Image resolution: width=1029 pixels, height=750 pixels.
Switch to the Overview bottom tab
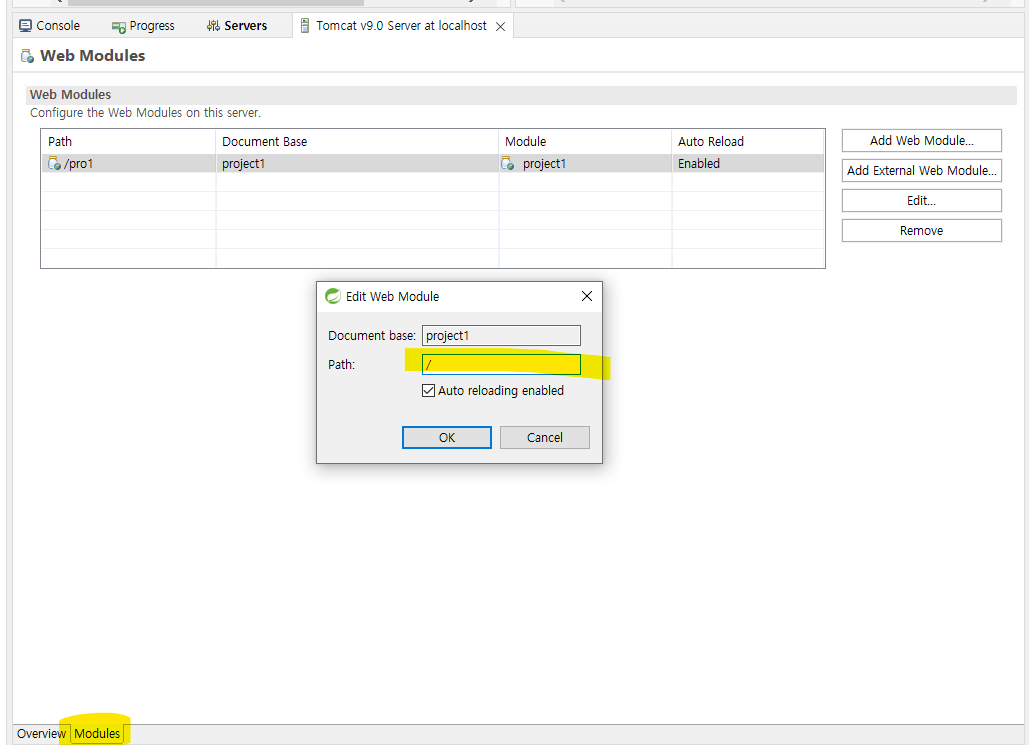(41, 734)
